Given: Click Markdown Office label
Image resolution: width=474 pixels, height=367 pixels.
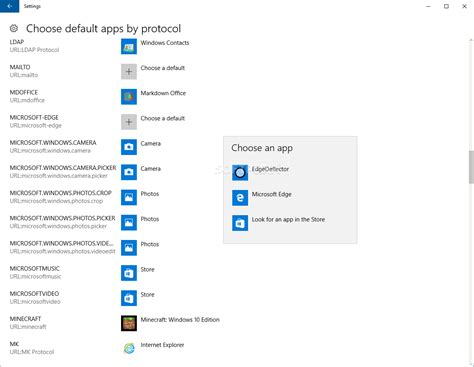Looking at the screenshot, I should pos(163,93).
